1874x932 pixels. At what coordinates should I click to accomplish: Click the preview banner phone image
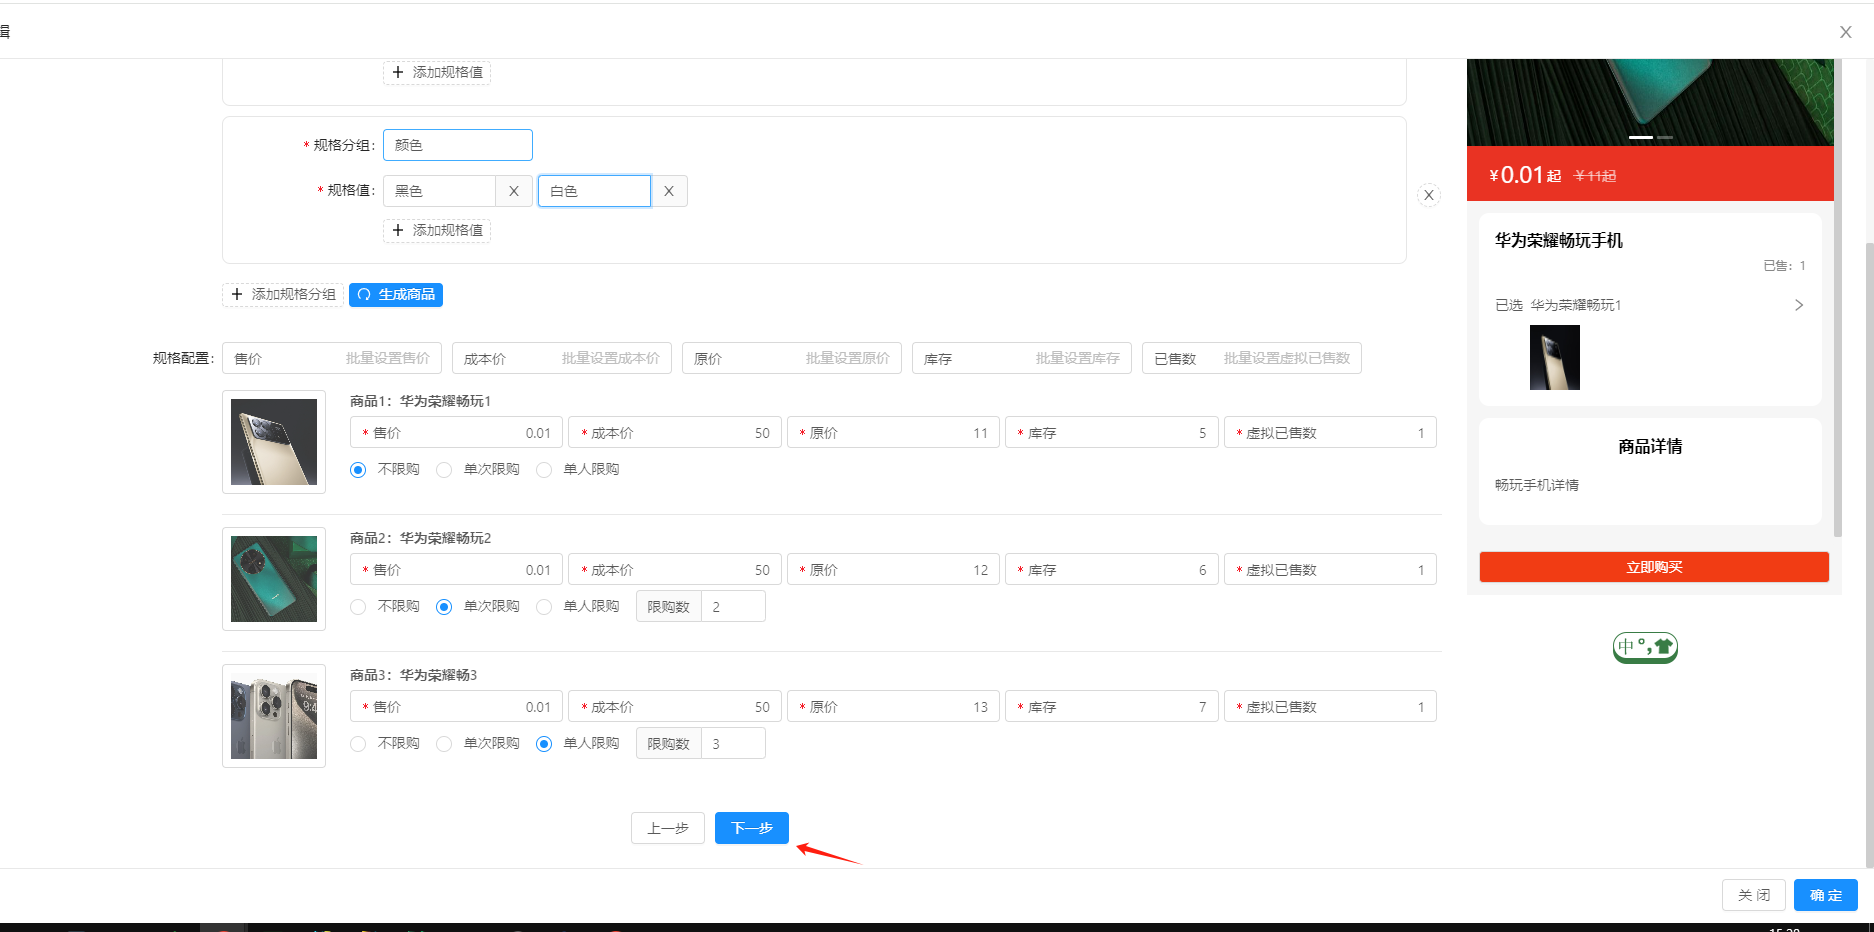coord(1650,102)
